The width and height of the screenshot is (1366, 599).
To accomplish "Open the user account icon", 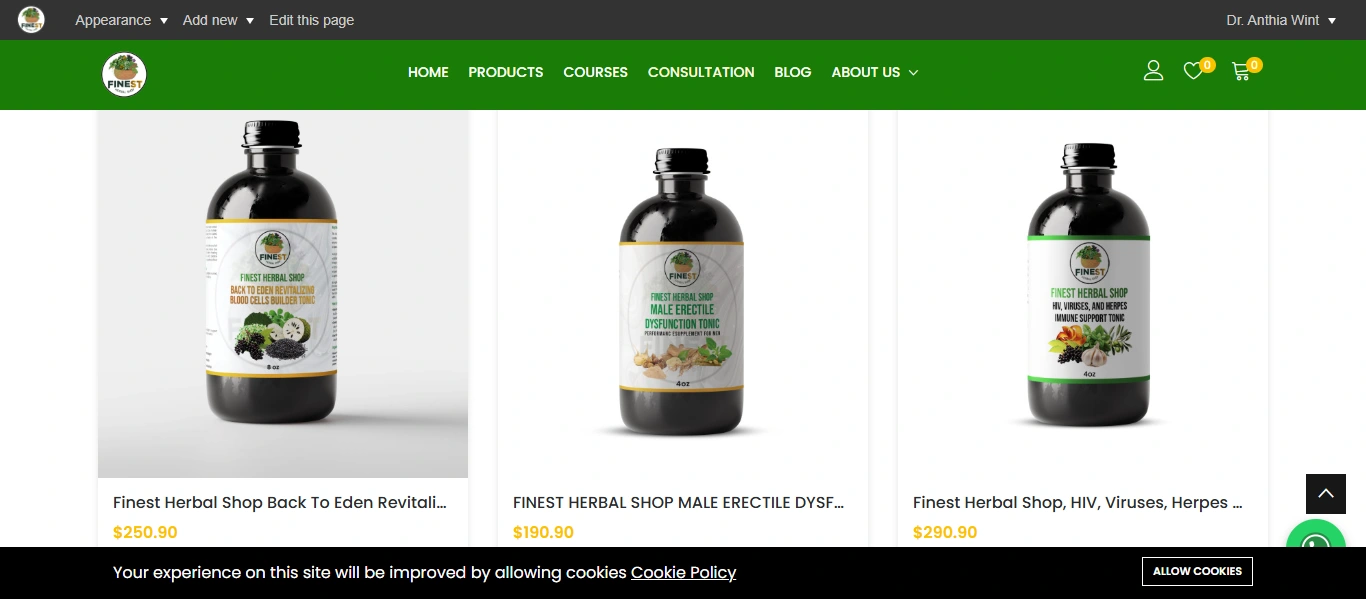I will coord(1153,71).
